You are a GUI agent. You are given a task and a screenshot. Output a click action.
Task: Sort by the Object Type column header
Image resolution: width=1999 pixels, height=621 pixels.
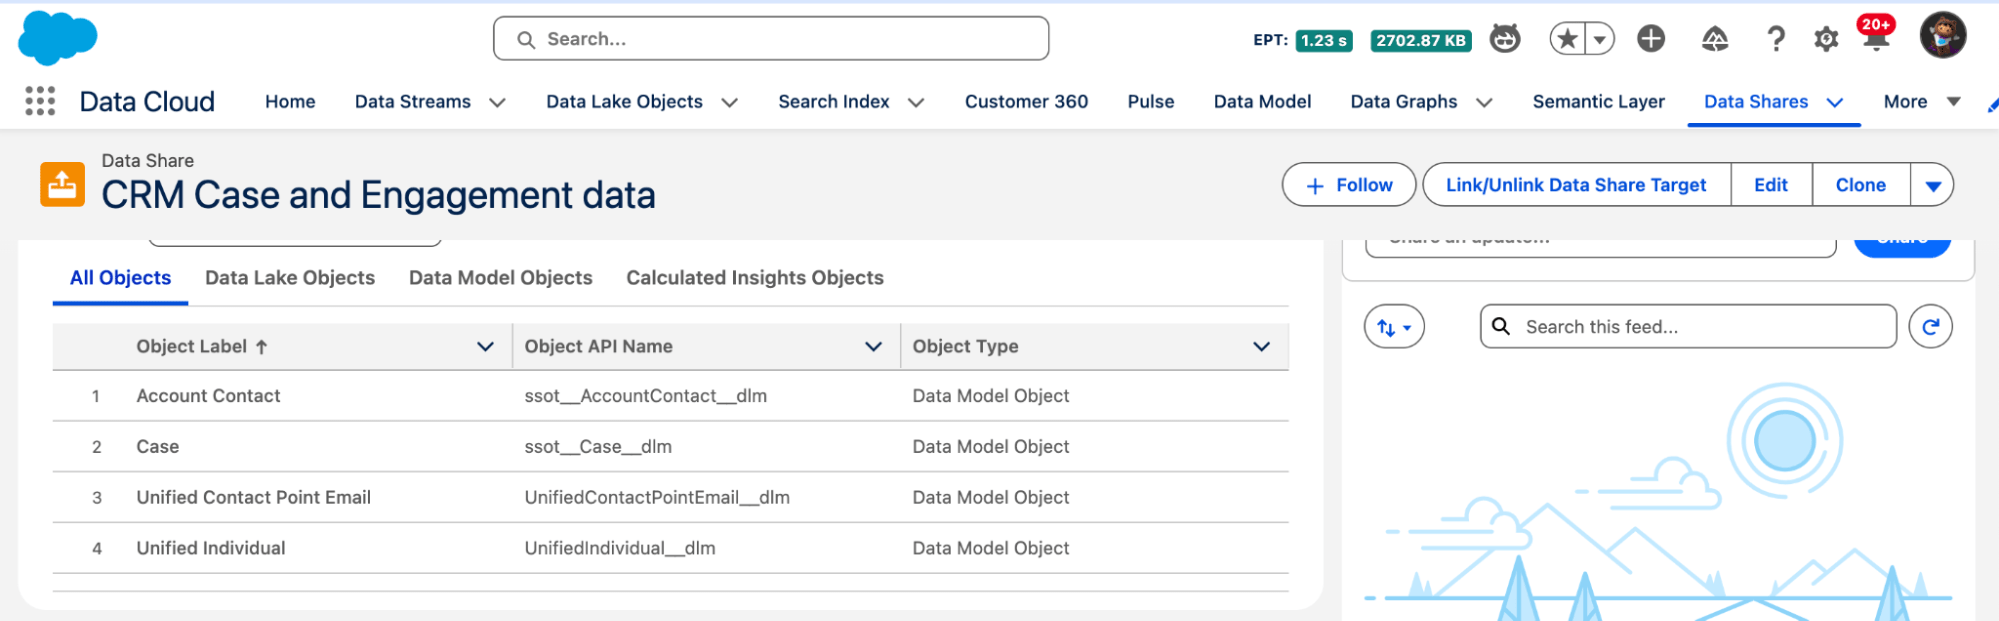tap(965, 346)
